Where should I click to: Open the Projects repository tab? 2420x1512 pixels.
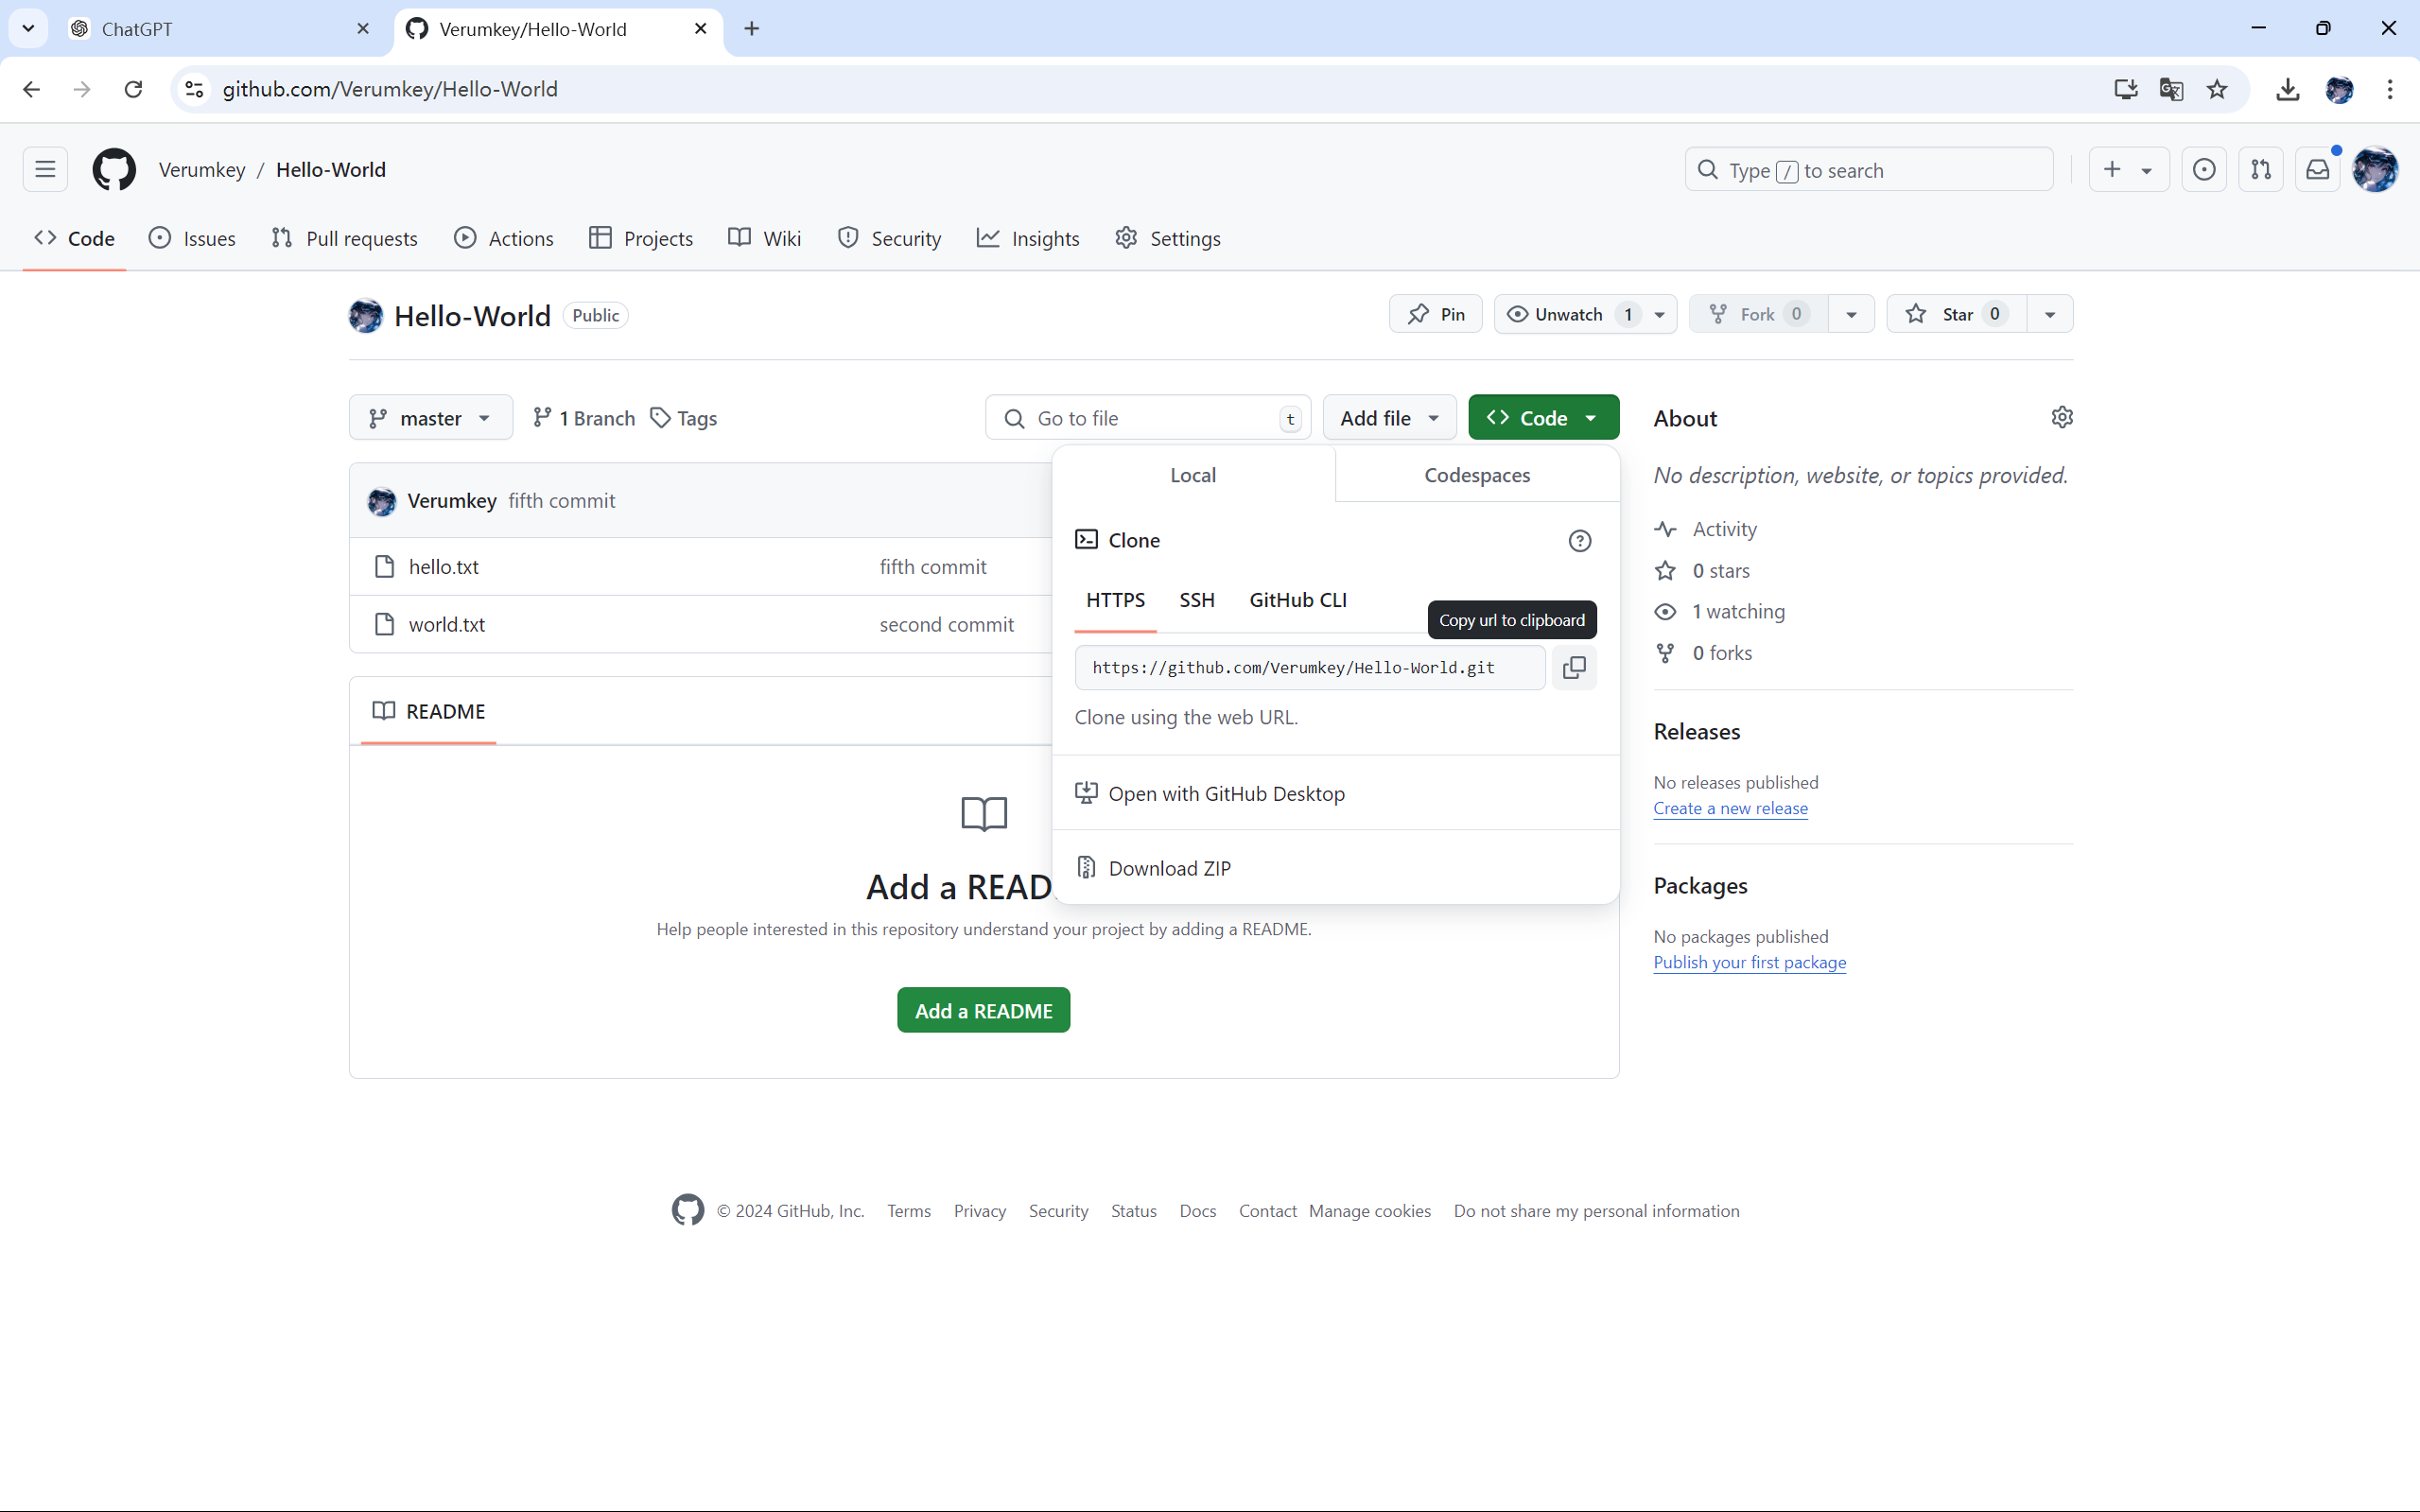tap(641, 238)
